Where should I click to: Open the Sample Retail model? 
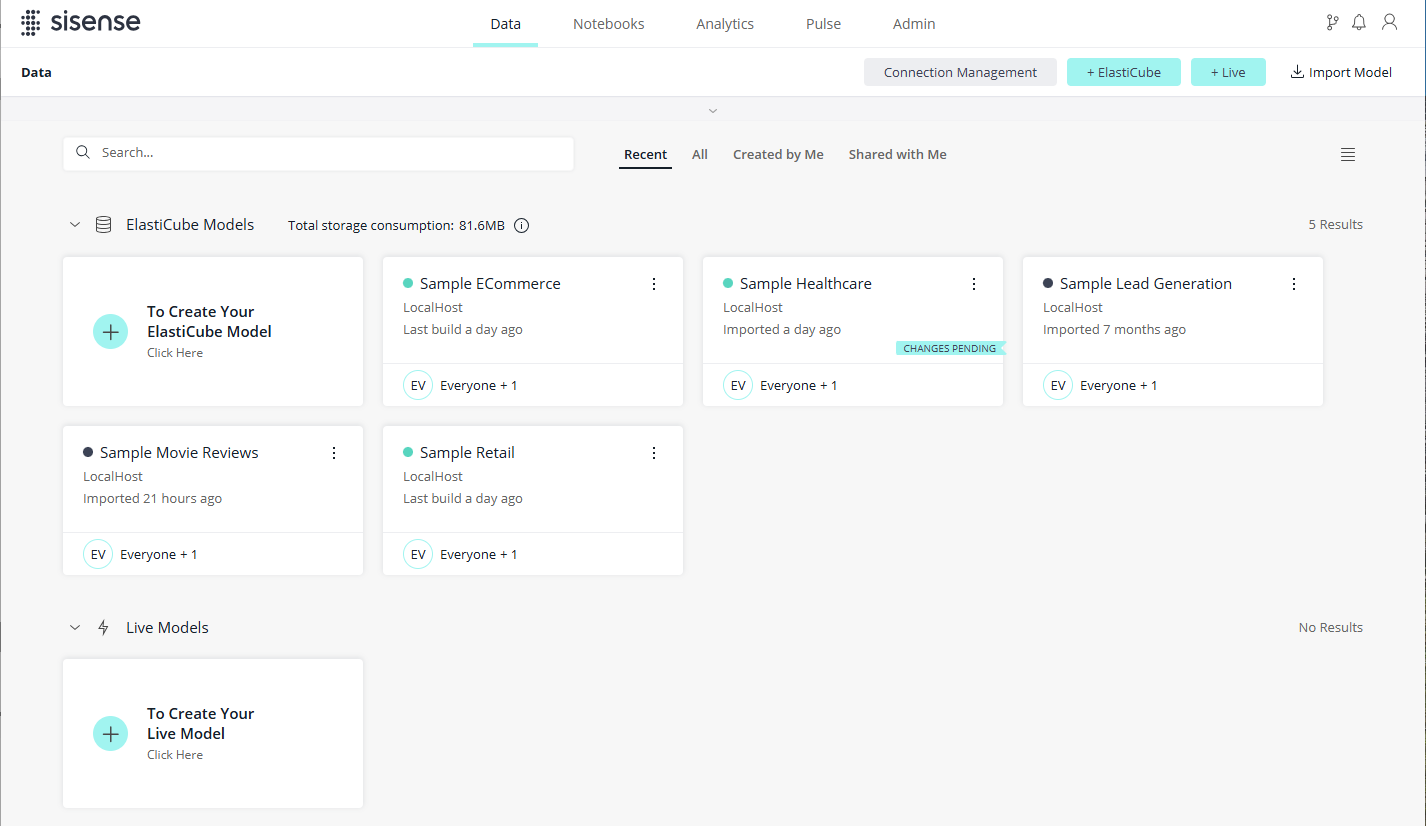(x=467, y=453)
